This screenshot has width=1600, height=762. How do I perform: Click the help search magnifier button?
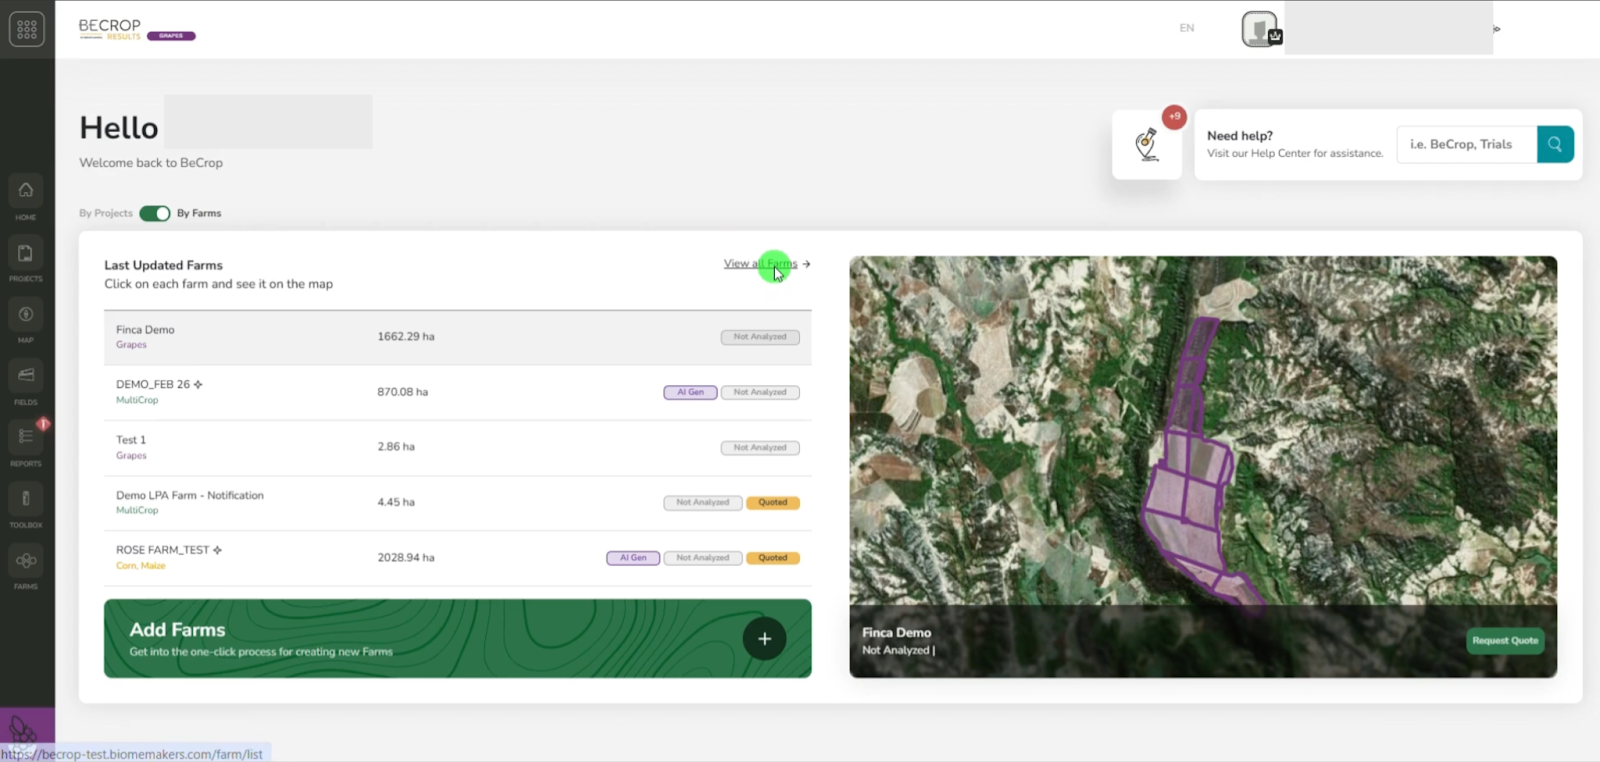click(x=1555, y=144)
